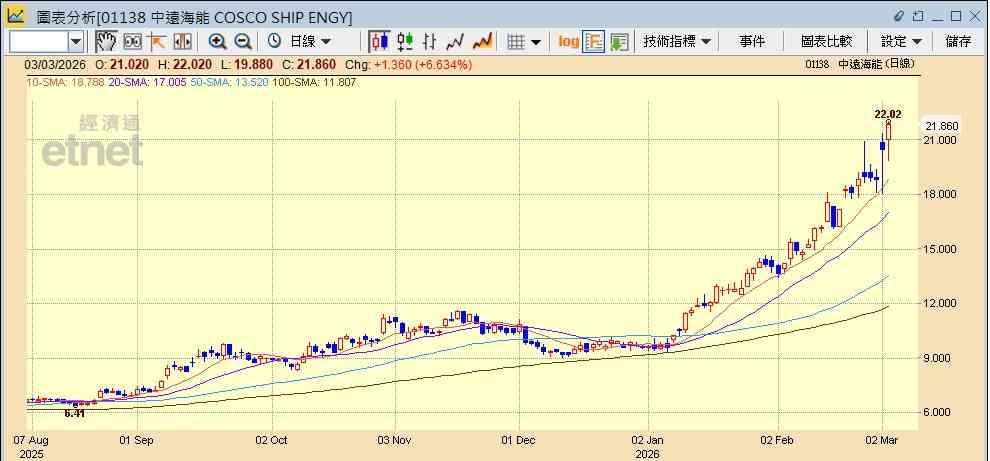Screen dimensions: 990x461
Task: Open the 設定 dropdown menu
Action: 901,42
